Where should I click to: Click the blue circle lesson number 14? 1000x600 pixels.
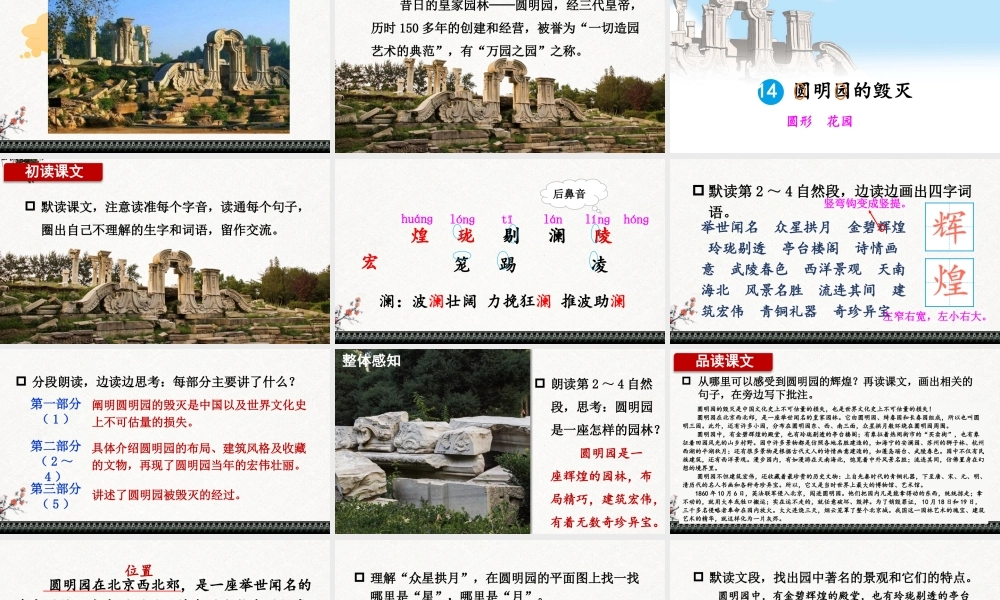770,92
